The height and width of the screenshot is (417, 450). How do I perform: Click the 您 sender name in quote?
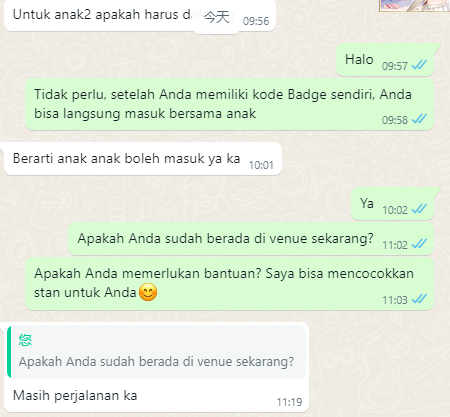pyautogui.click(x=25, y=340)
